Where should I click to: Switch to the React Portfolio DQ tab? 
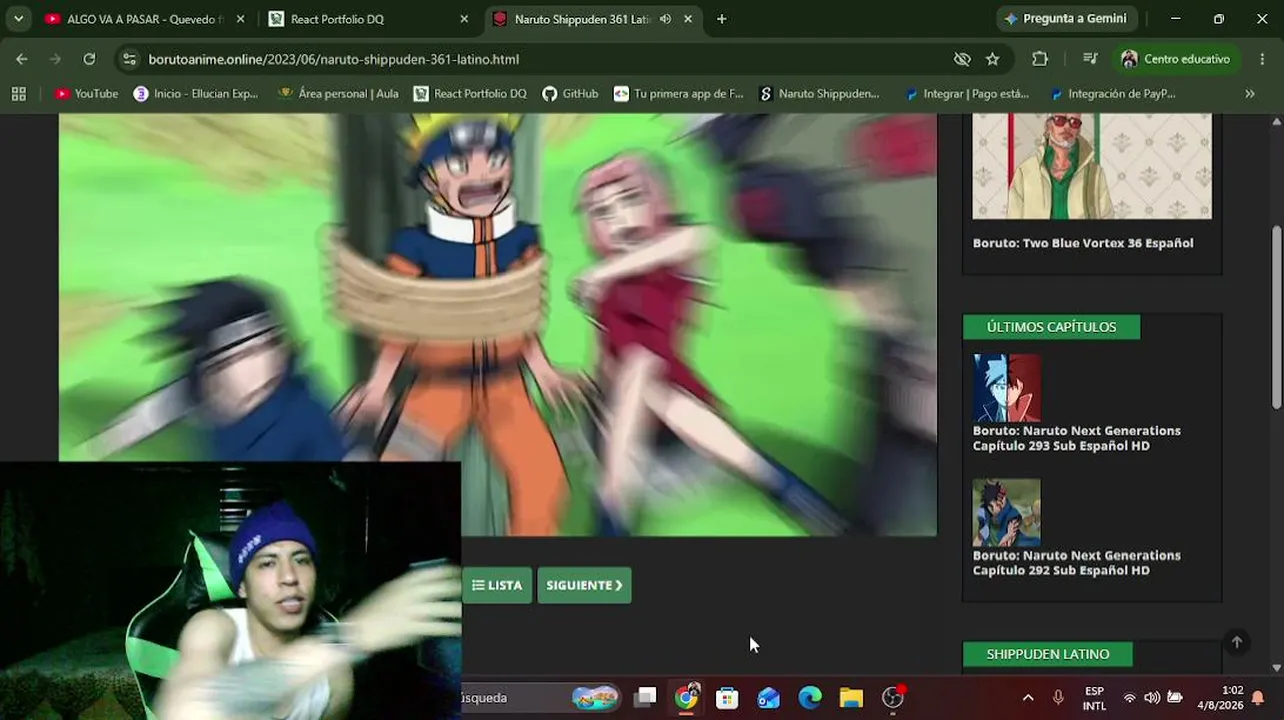point(369,19)
